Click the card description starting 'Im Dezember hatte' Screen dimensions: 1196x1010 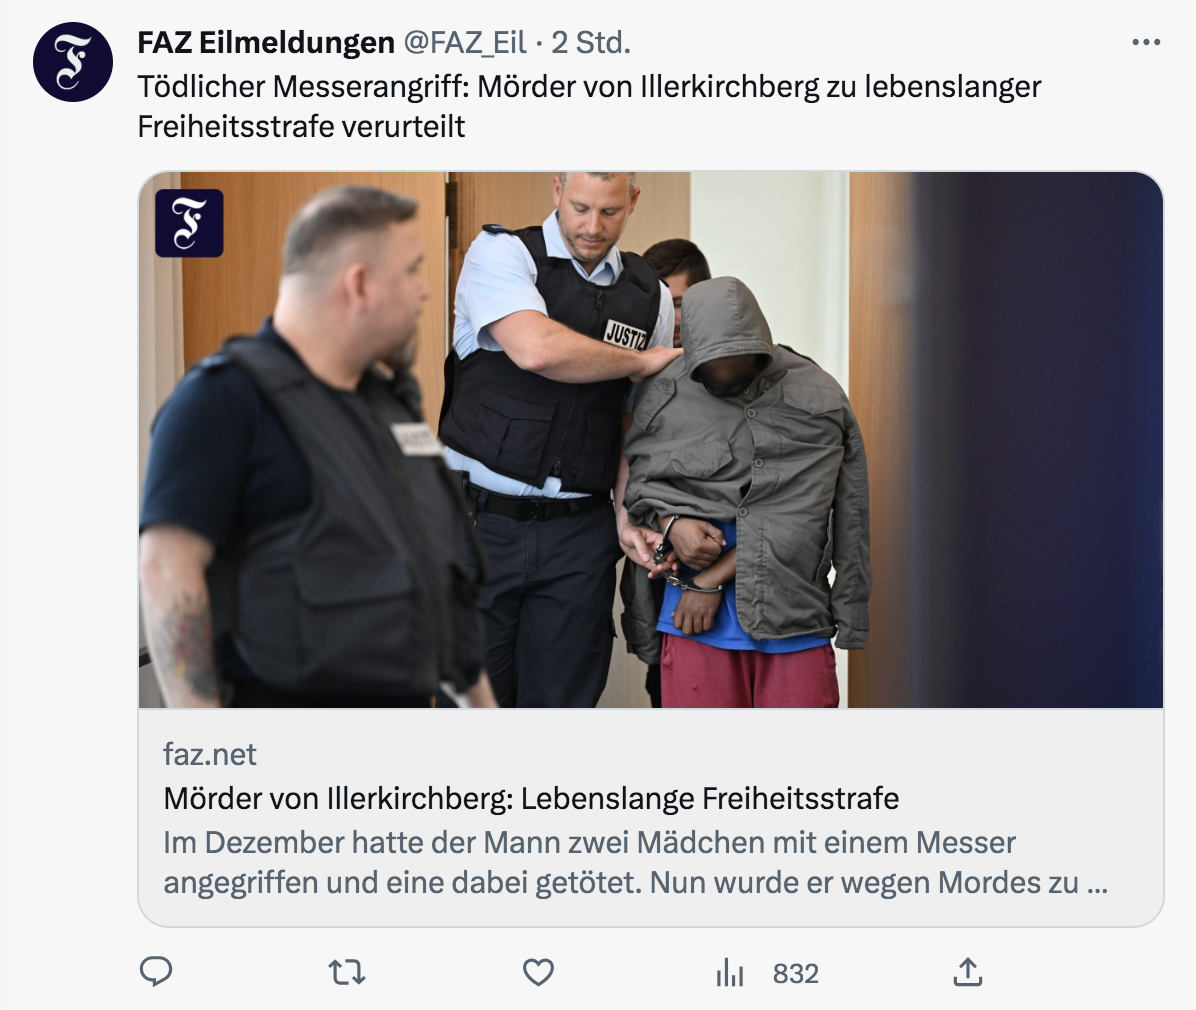click(x=635, y=863)
